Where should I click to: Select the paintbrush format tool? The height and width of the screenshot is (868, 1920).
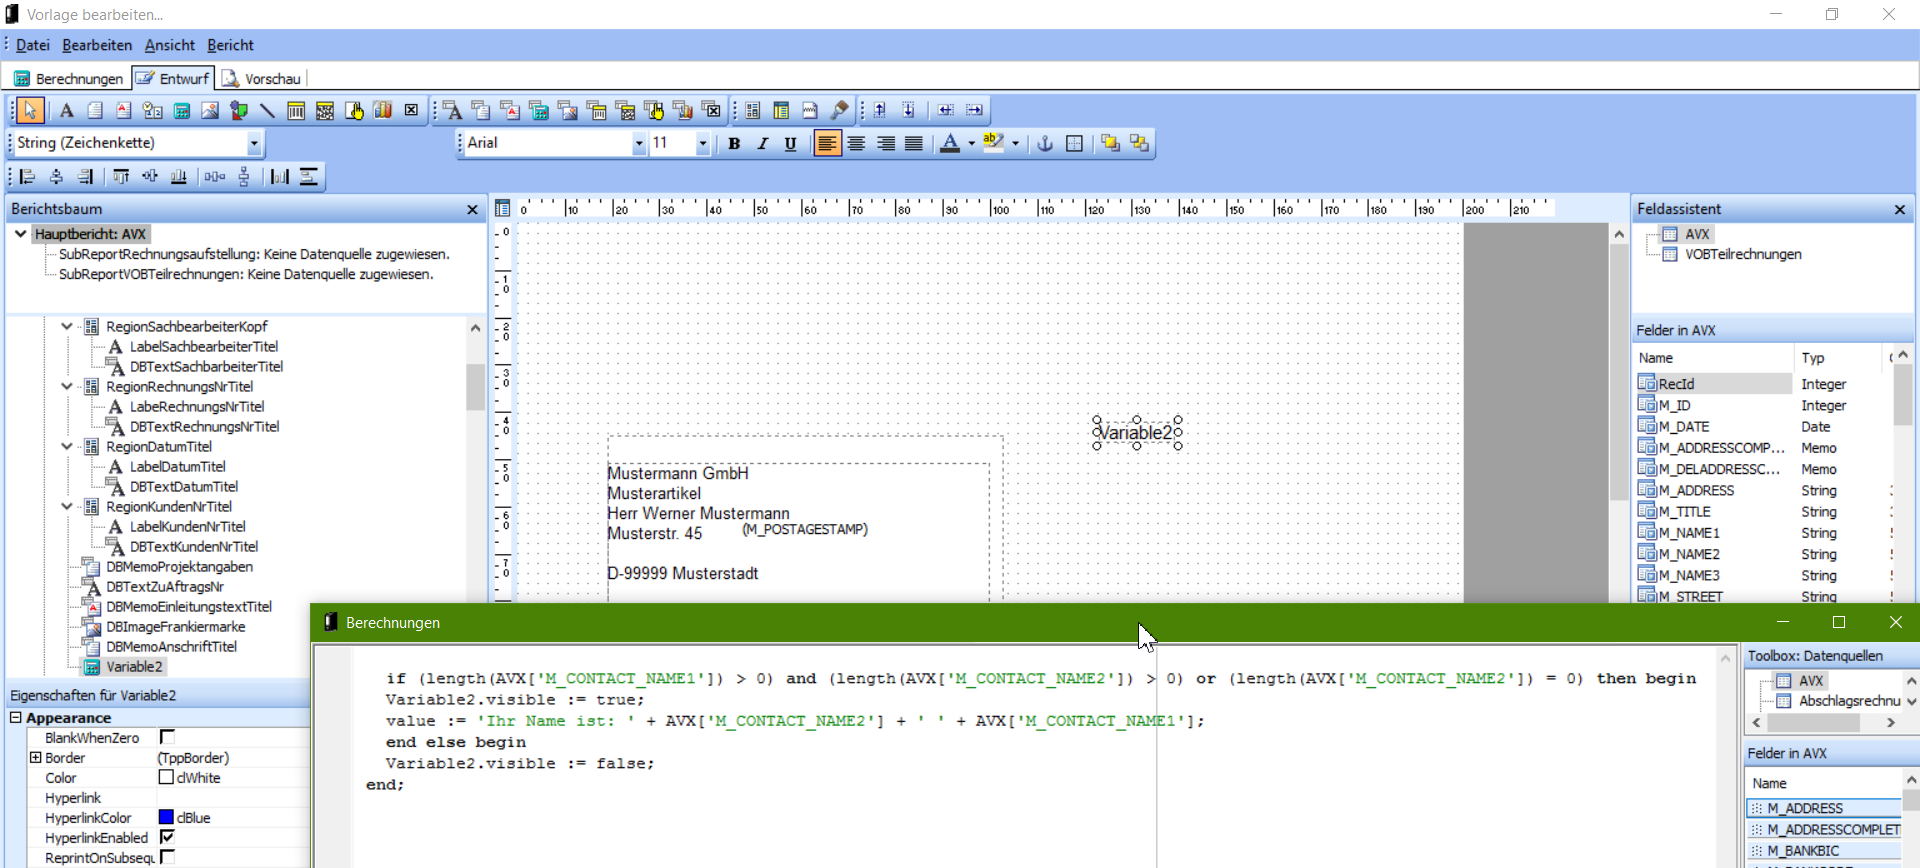840,110
